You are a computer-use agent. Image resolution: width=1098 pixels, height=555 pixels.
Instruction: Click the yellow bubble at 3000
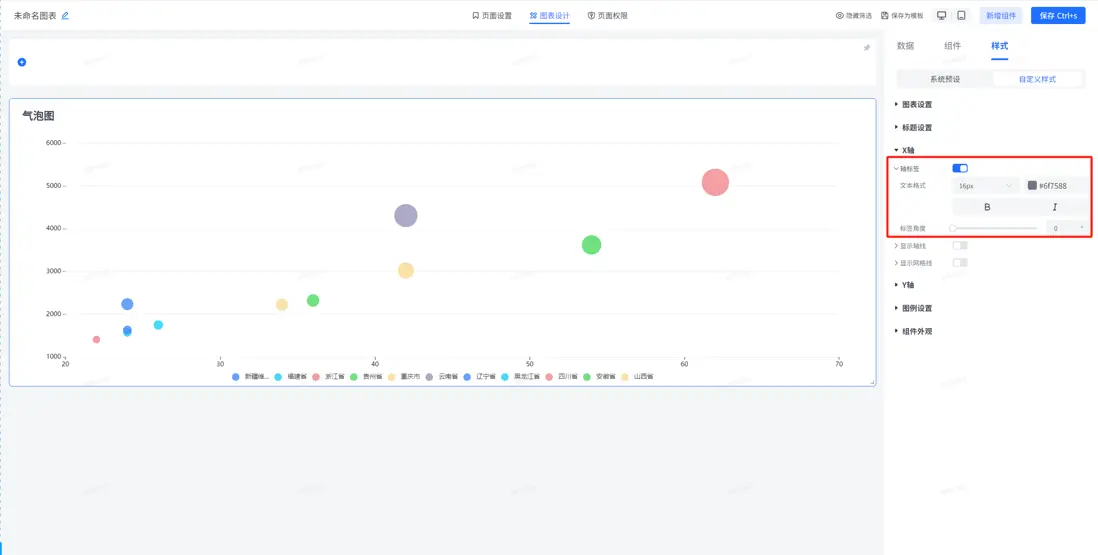pyautogui.click(x=406, y=271)
